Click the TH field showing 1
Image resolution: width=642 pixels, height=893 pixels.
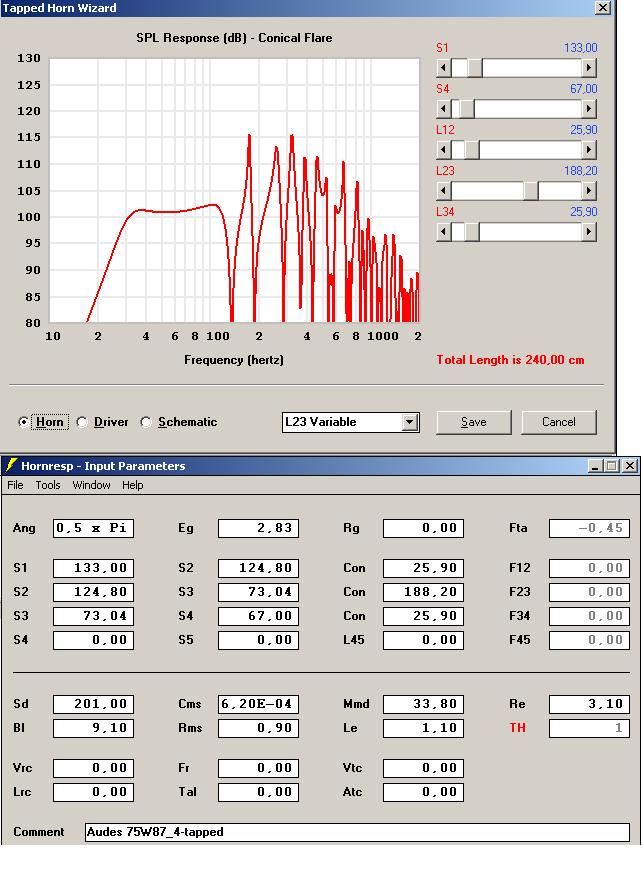pyautogui.click(x=589, y=728)
